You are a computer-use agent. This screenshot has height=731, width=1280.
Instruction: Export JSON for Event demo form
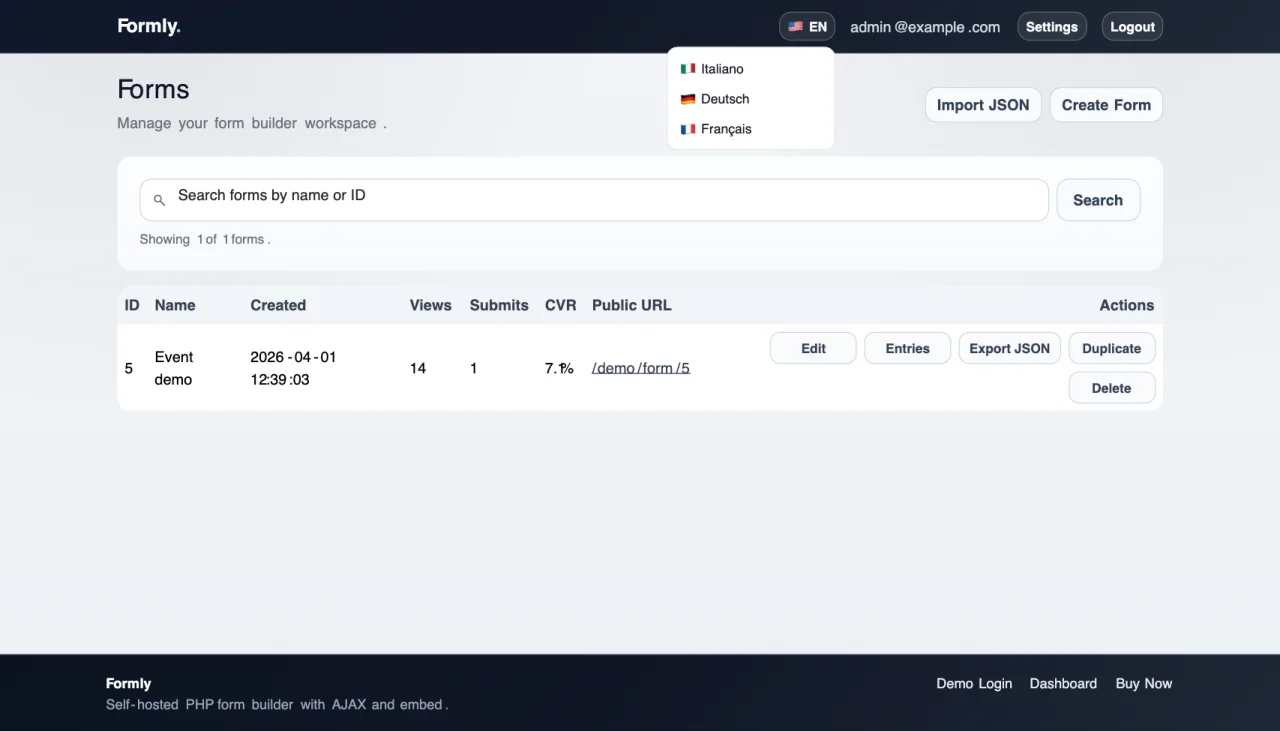point(1010,348)
